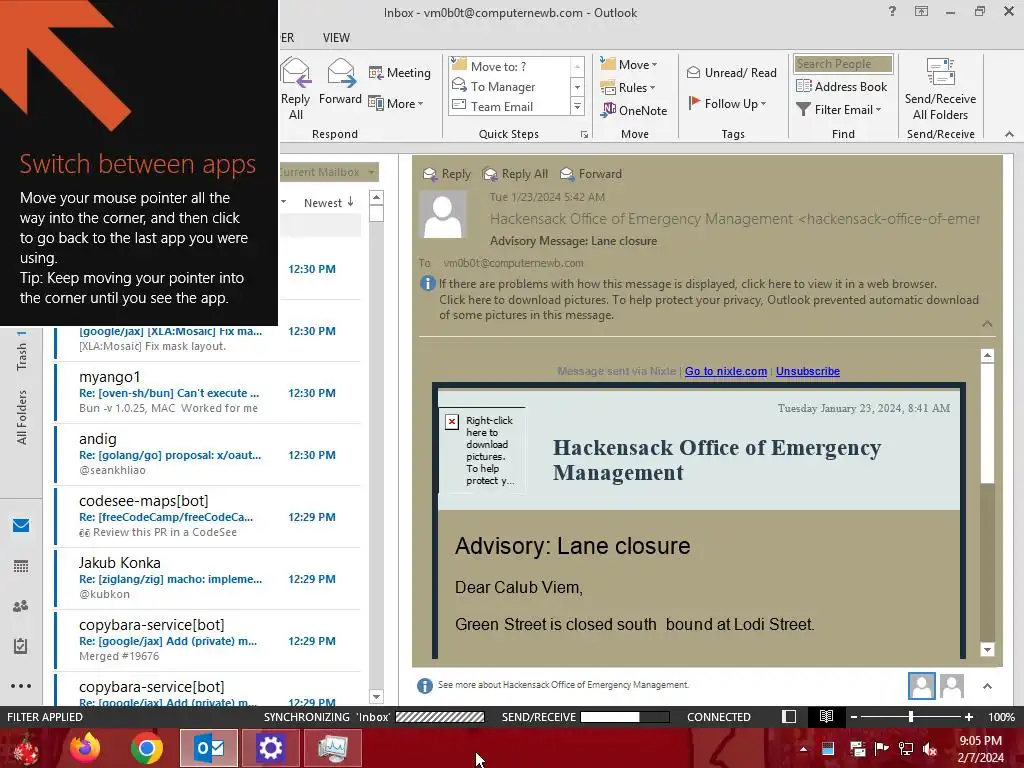Screen dimensions: 1024x768
Task: Switch to the Calendar view icon
Action: click(21, 566)
